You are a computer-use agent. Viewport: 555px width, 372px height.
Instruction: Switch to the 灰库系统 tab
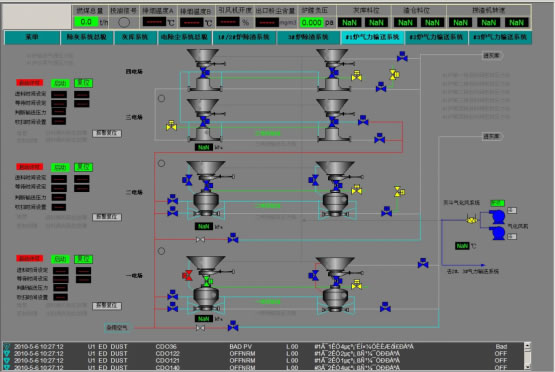(x=135, y=37)
